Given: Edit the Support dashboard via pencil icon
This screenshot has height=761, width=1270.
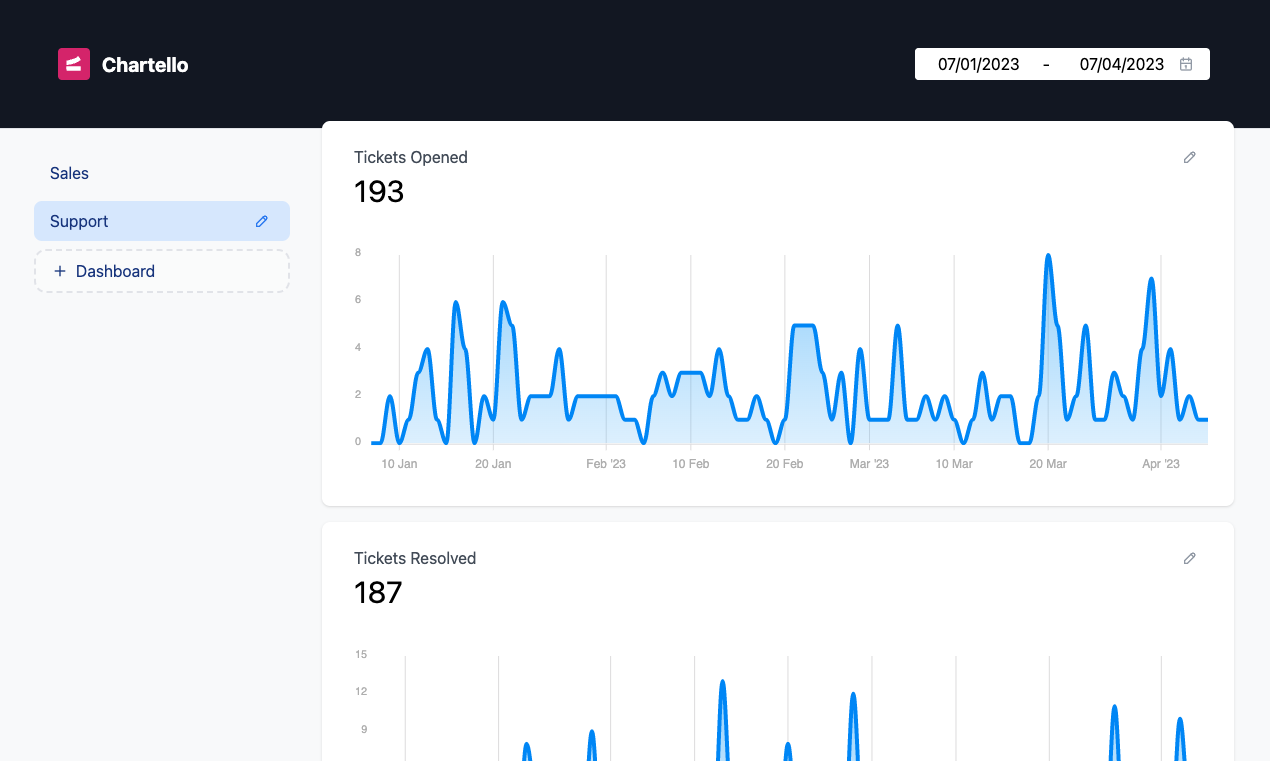Looking at the screenshot, I should [x=262, y=221].
